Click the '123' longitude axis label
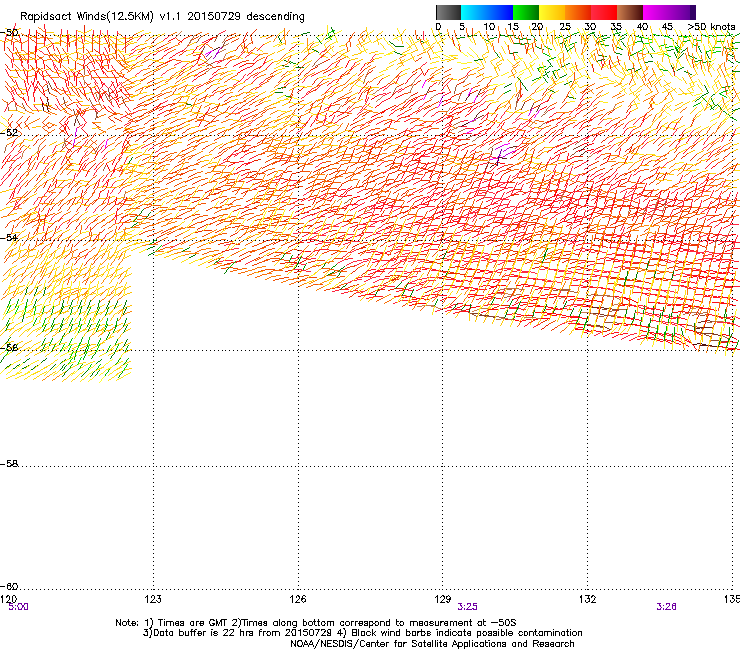The image size is (740, 650). coord(153,599)
